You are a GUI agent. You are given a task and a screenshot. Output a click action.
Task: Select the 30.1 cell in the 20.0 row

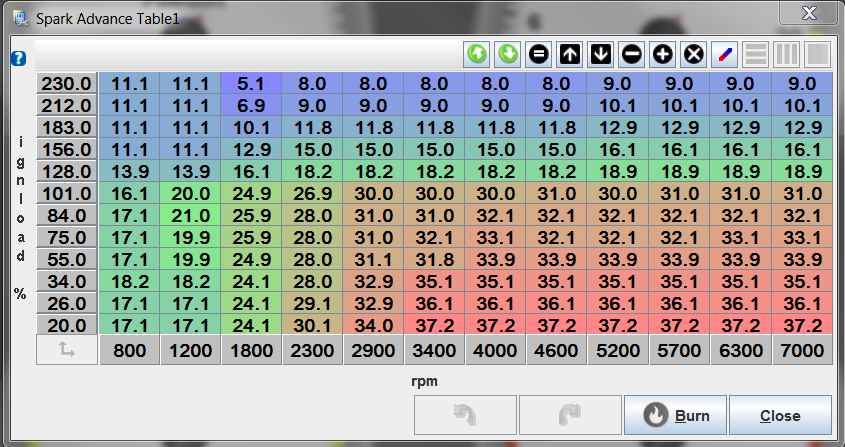[313, 326]
